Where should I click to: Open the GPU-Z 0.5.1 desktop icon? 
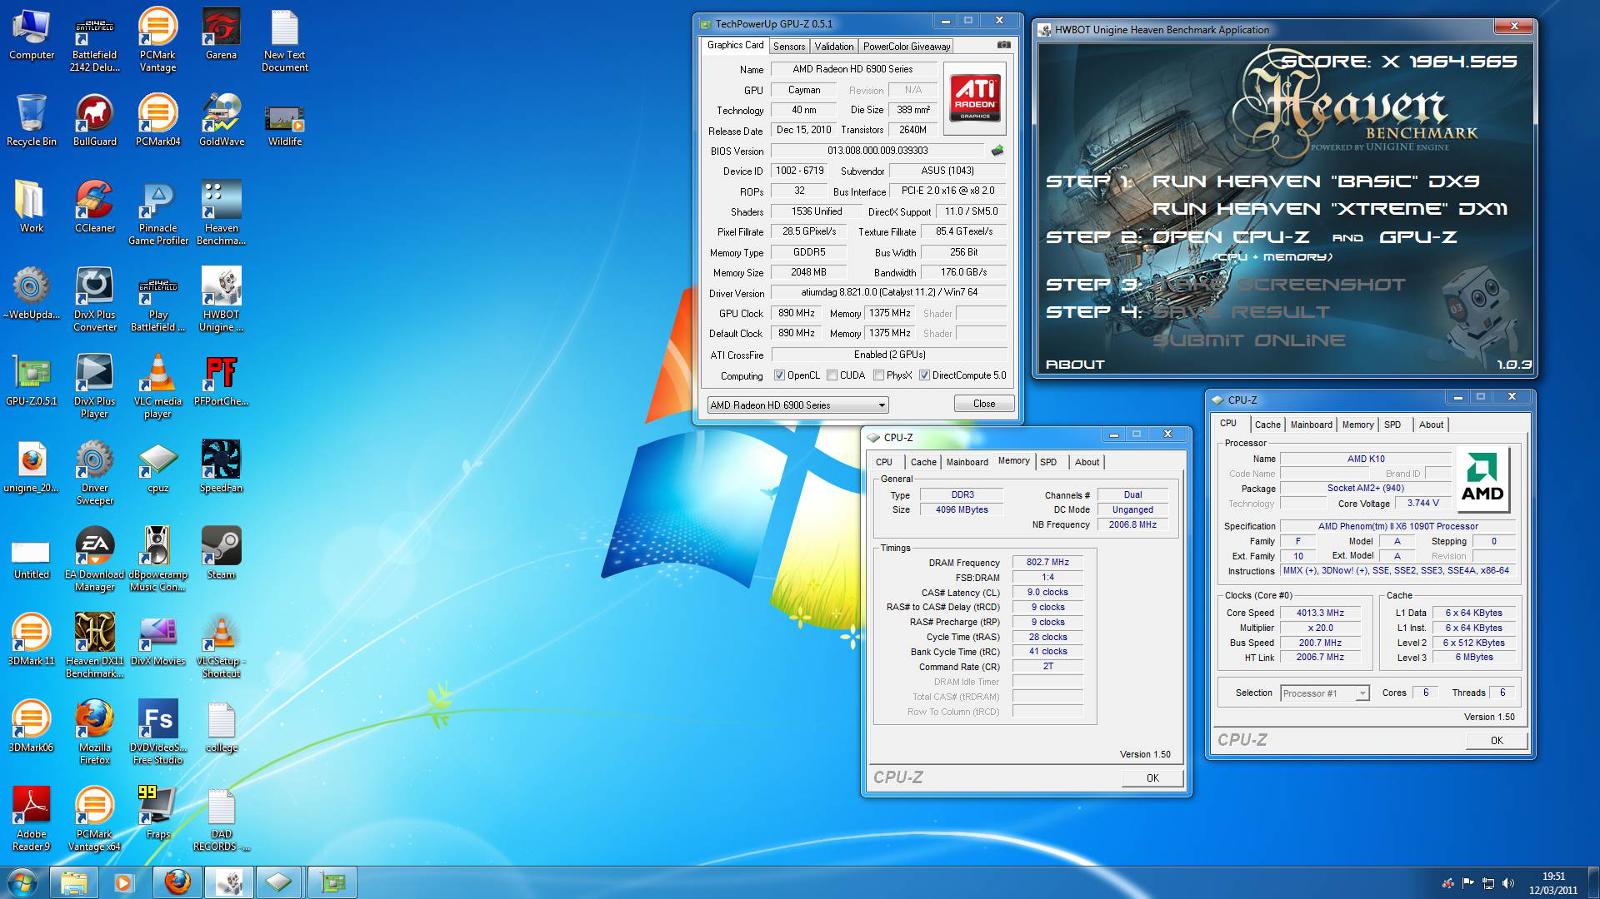coord(31,381)
